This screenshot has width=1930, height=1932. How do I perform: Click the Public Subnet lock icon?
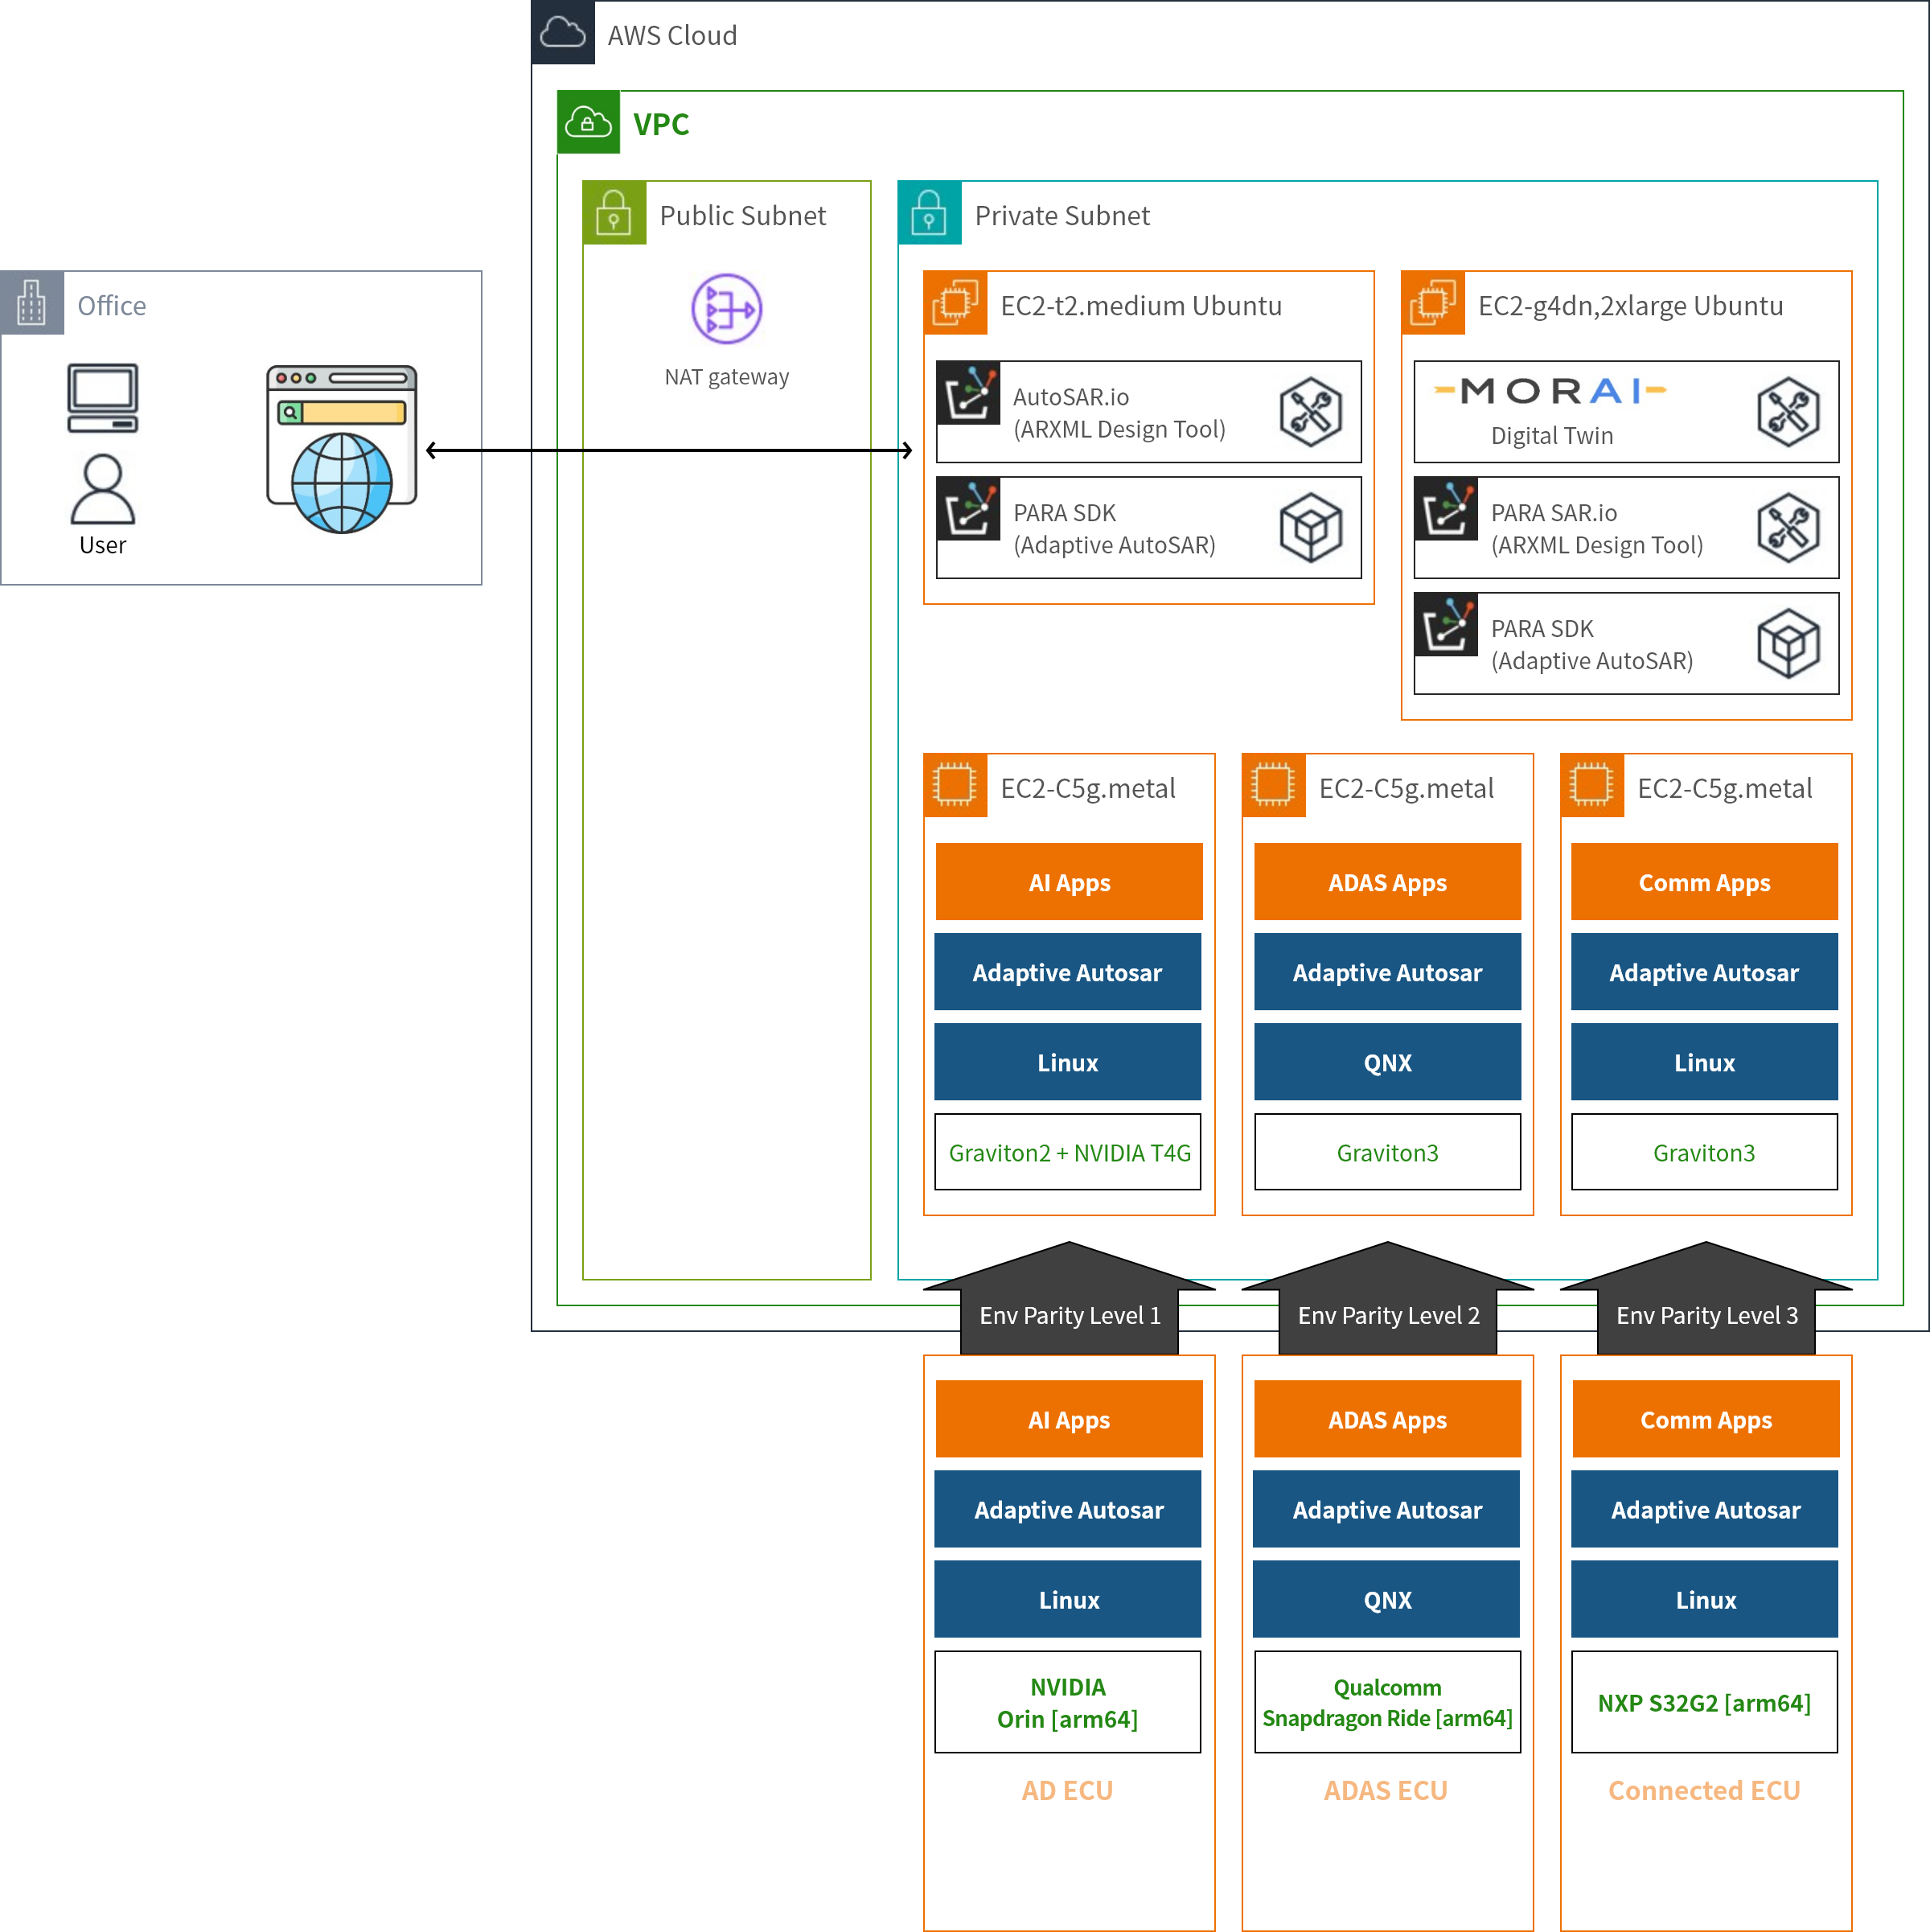[614, 214]
